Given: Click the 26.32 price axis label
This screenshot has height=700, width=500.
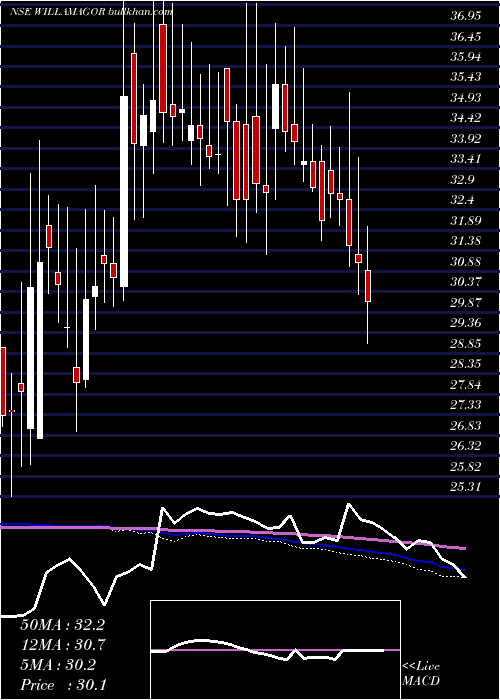Looking at the screenshot, I should coord(466,445).
